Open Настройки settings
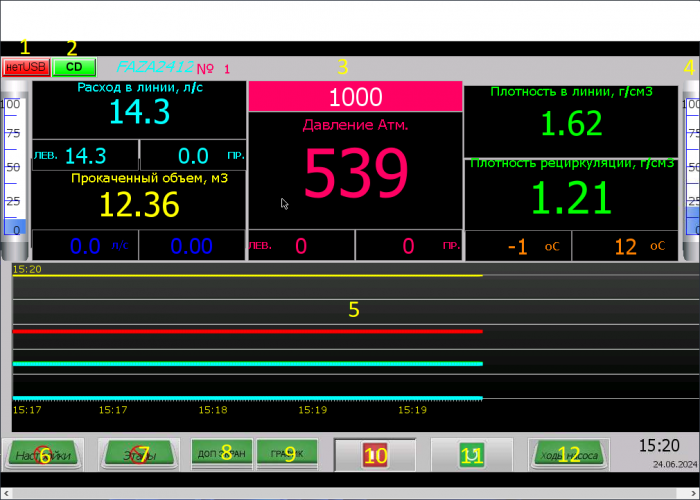 click(44, 455)
